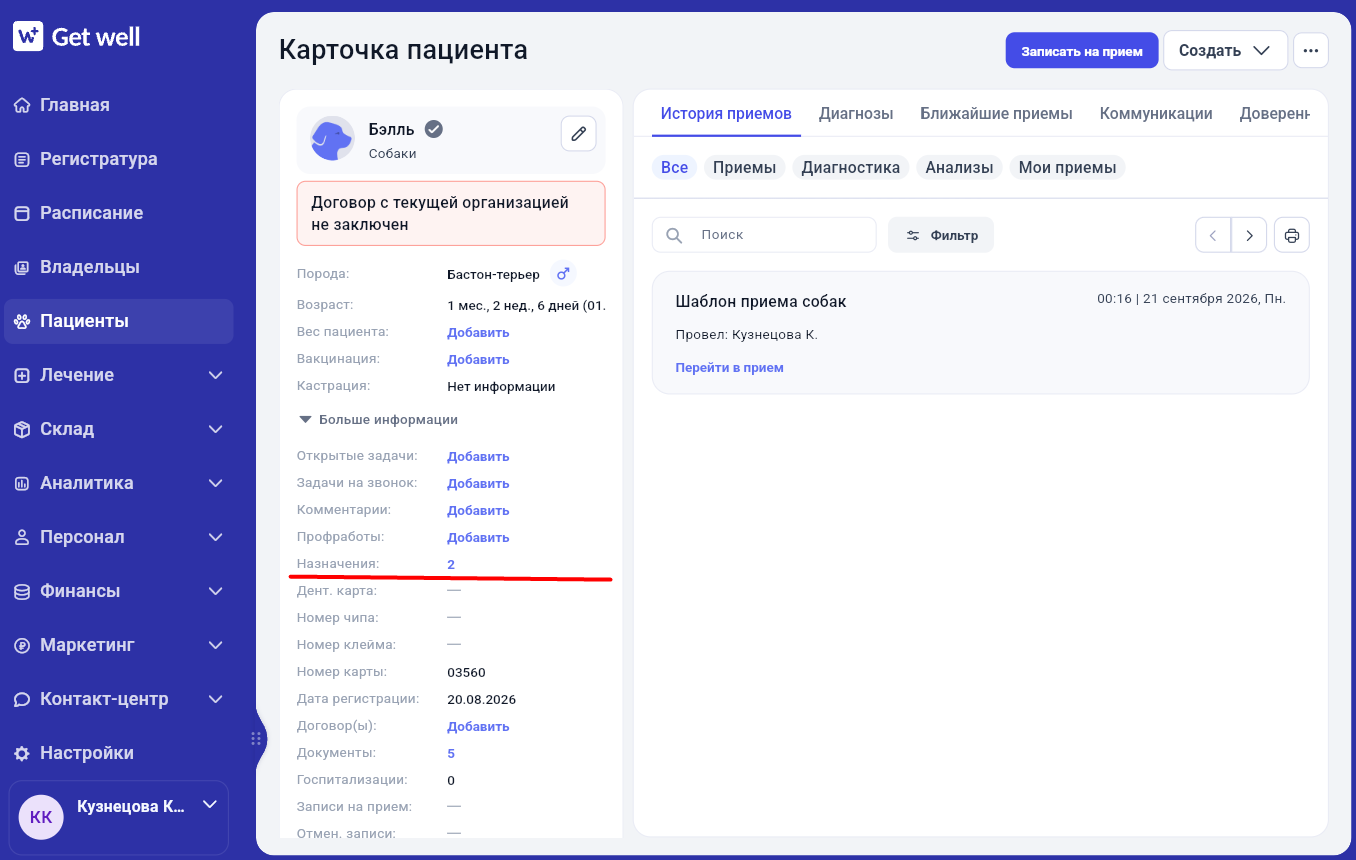Click the Владельцы sidebar icon
The width and height of the screenshot is (1356, 860).
22,267
